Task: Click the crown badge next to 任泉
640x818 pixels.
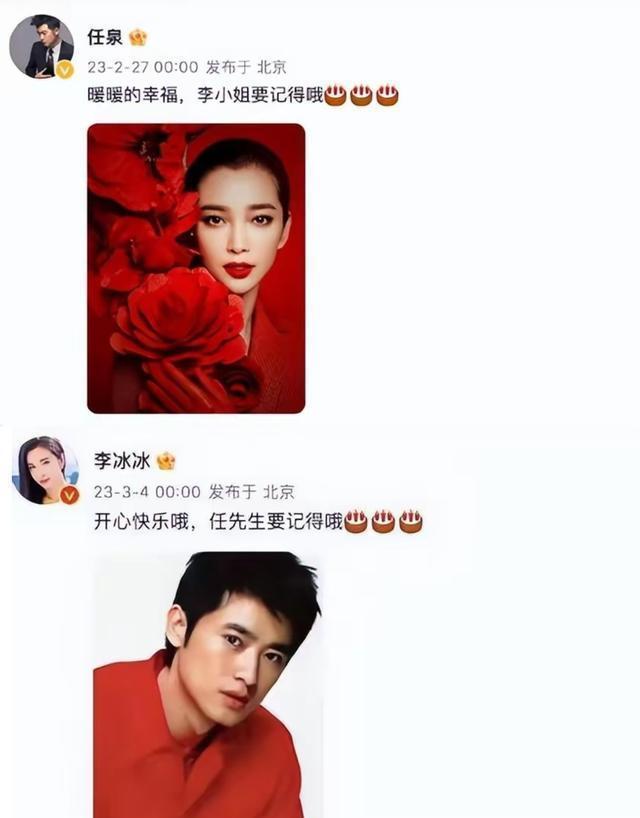Action: pos(138,37)
